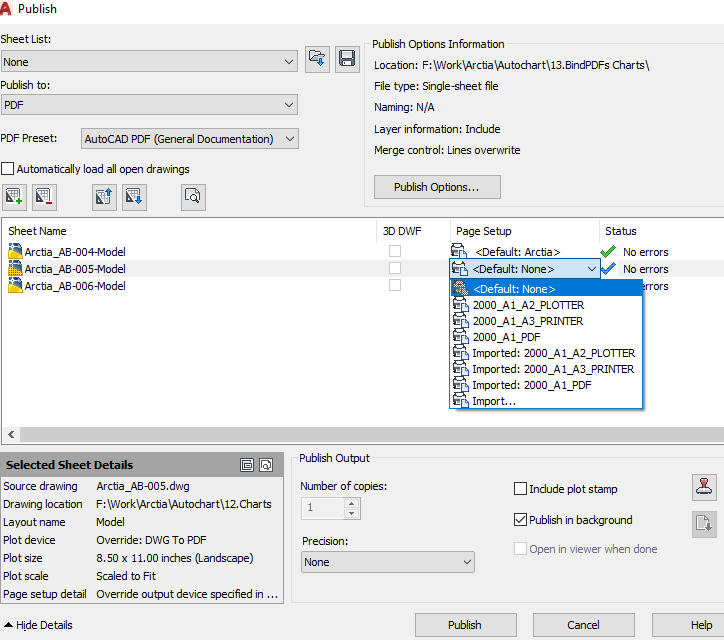Click second icon in Selected Sheet Details header

click(x=266, y=465)
